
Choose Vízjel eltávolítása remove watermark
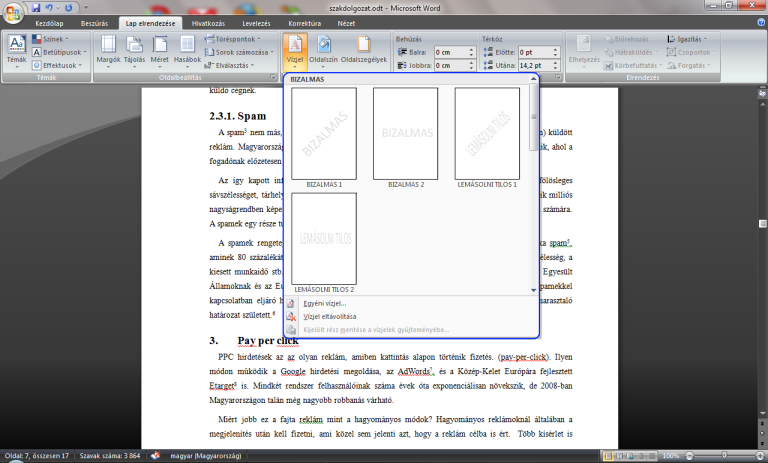pyautogui.click(x=329, y=317)
